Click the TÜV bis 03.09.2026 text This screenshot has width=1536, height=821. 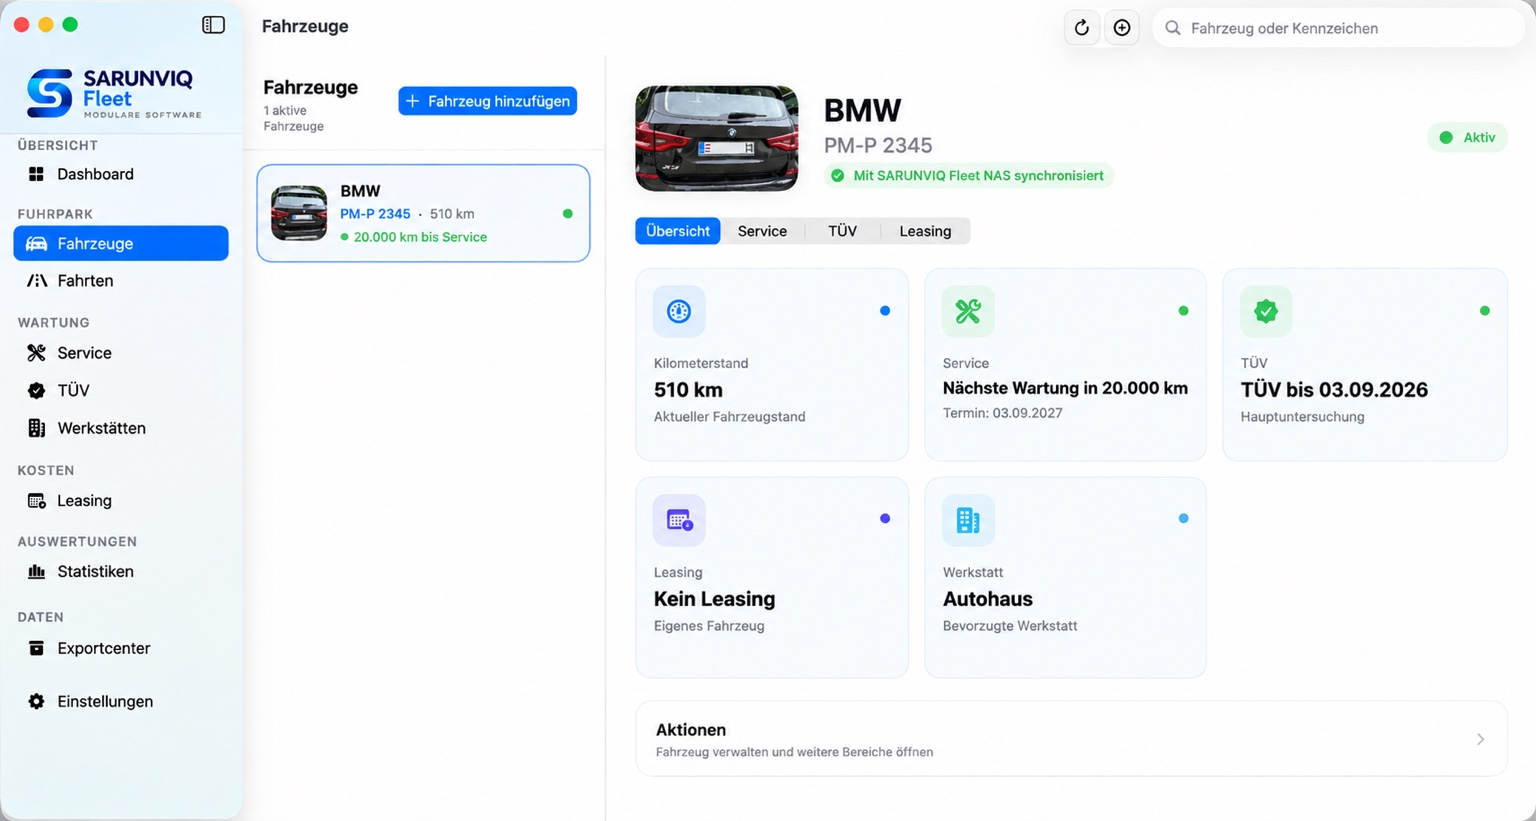click(x=1334, y=390)
